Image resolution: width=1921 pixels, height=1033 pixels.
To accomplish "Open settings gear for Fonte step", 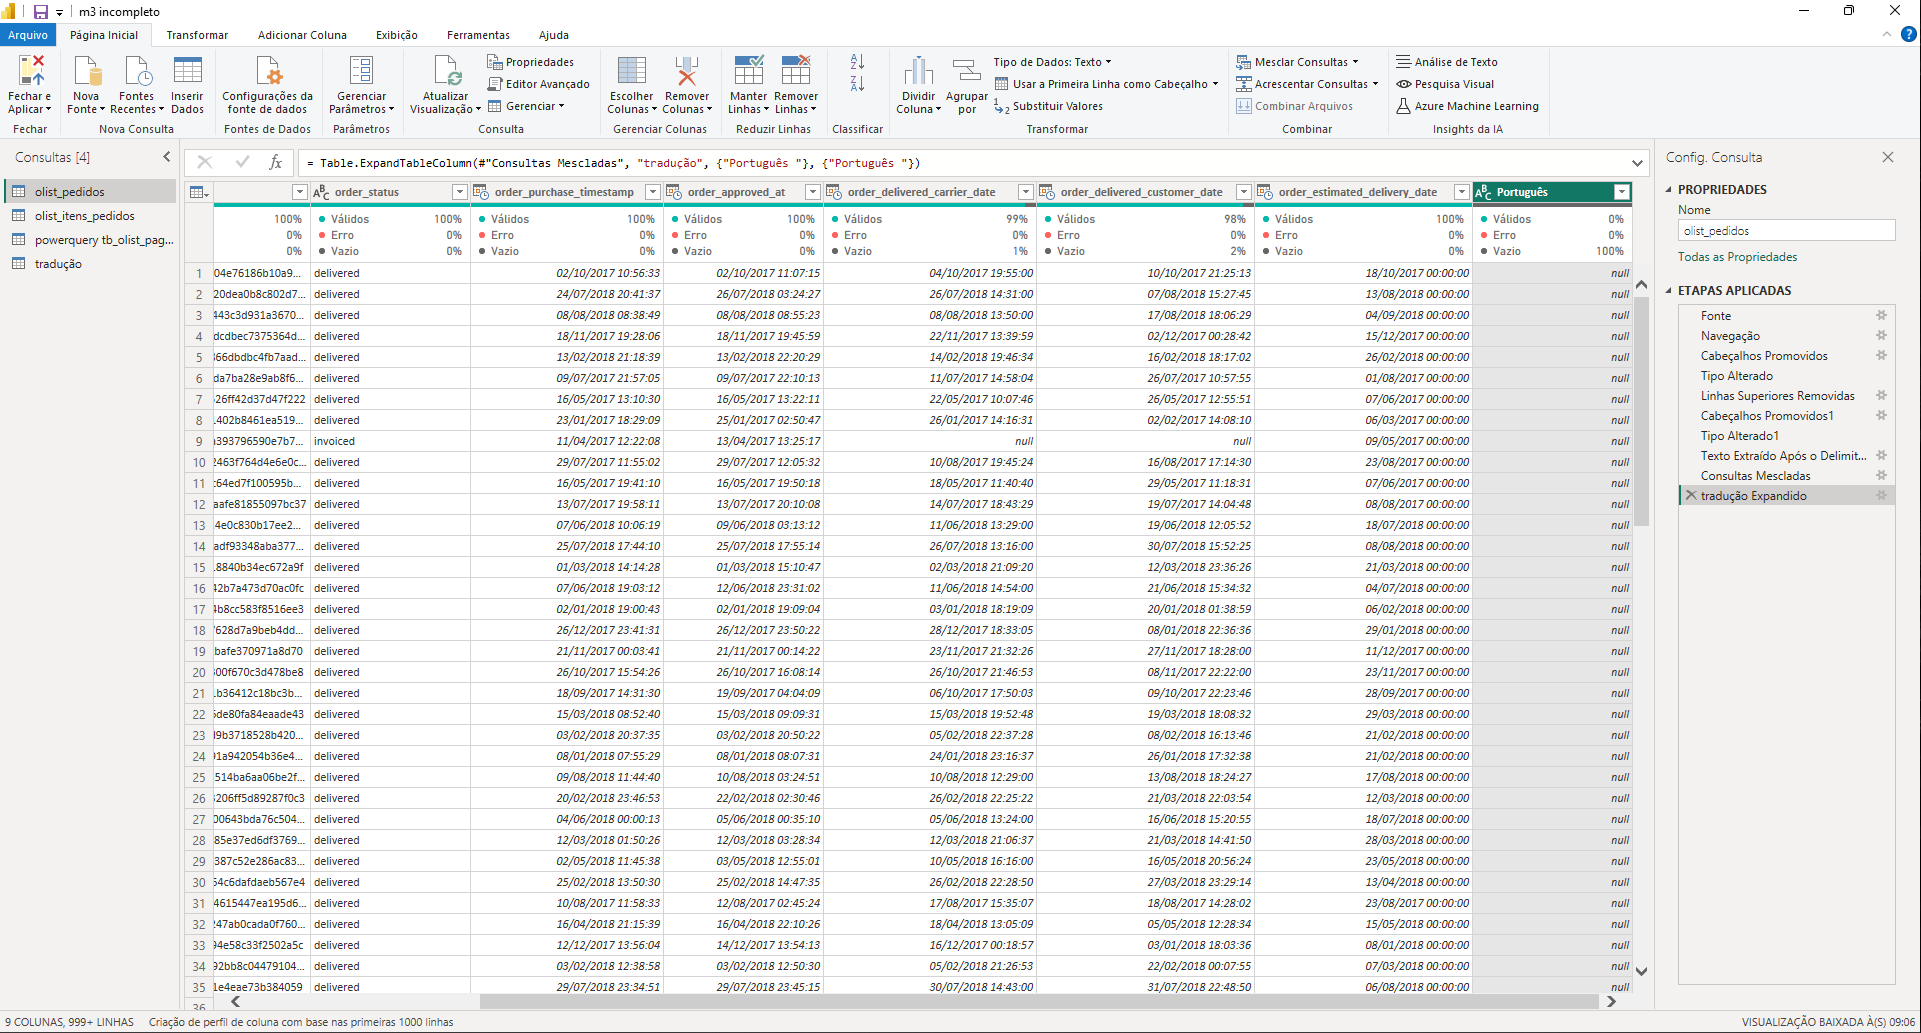I will pyautogui.click(x=1881, y=315).
